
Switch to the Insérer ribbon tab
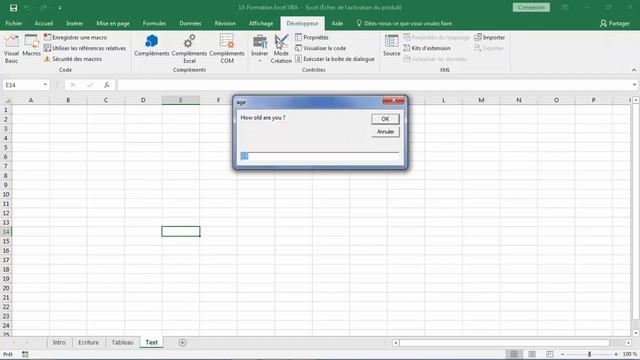click(x=75, y=24)
